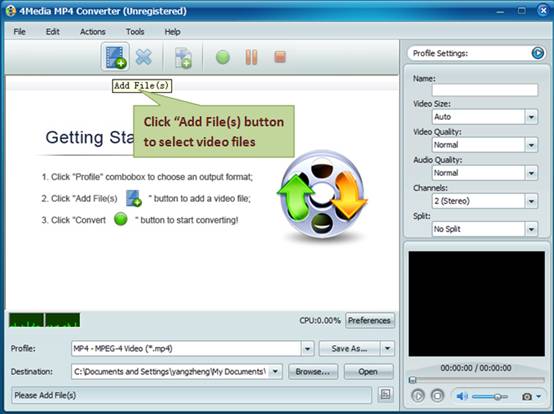The width and height of the screenshot is (554, 414).
Task: Click the Preferences button
Action: pos(370,320)
